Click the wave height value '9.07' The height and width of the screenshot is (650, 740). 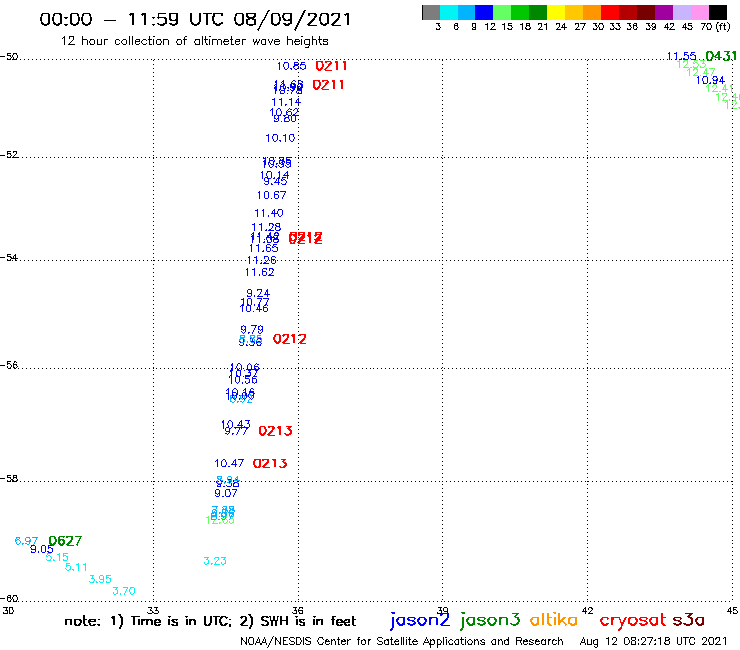coord(226,493)
